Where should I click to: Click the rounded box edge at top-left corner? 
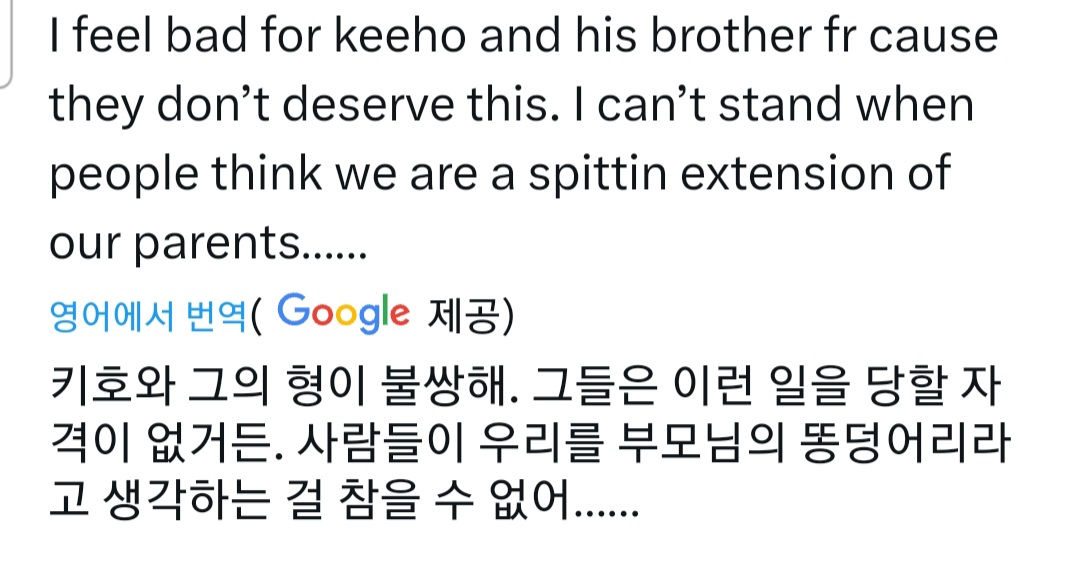pos(6,43)
